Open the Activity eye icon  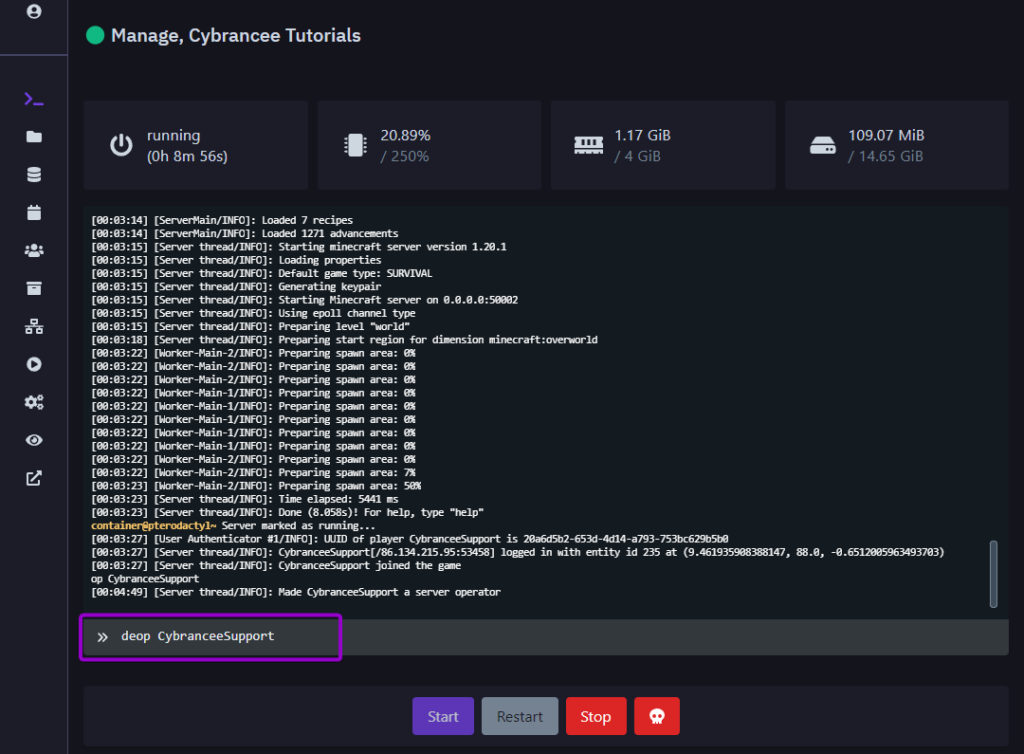click(34, 440)
